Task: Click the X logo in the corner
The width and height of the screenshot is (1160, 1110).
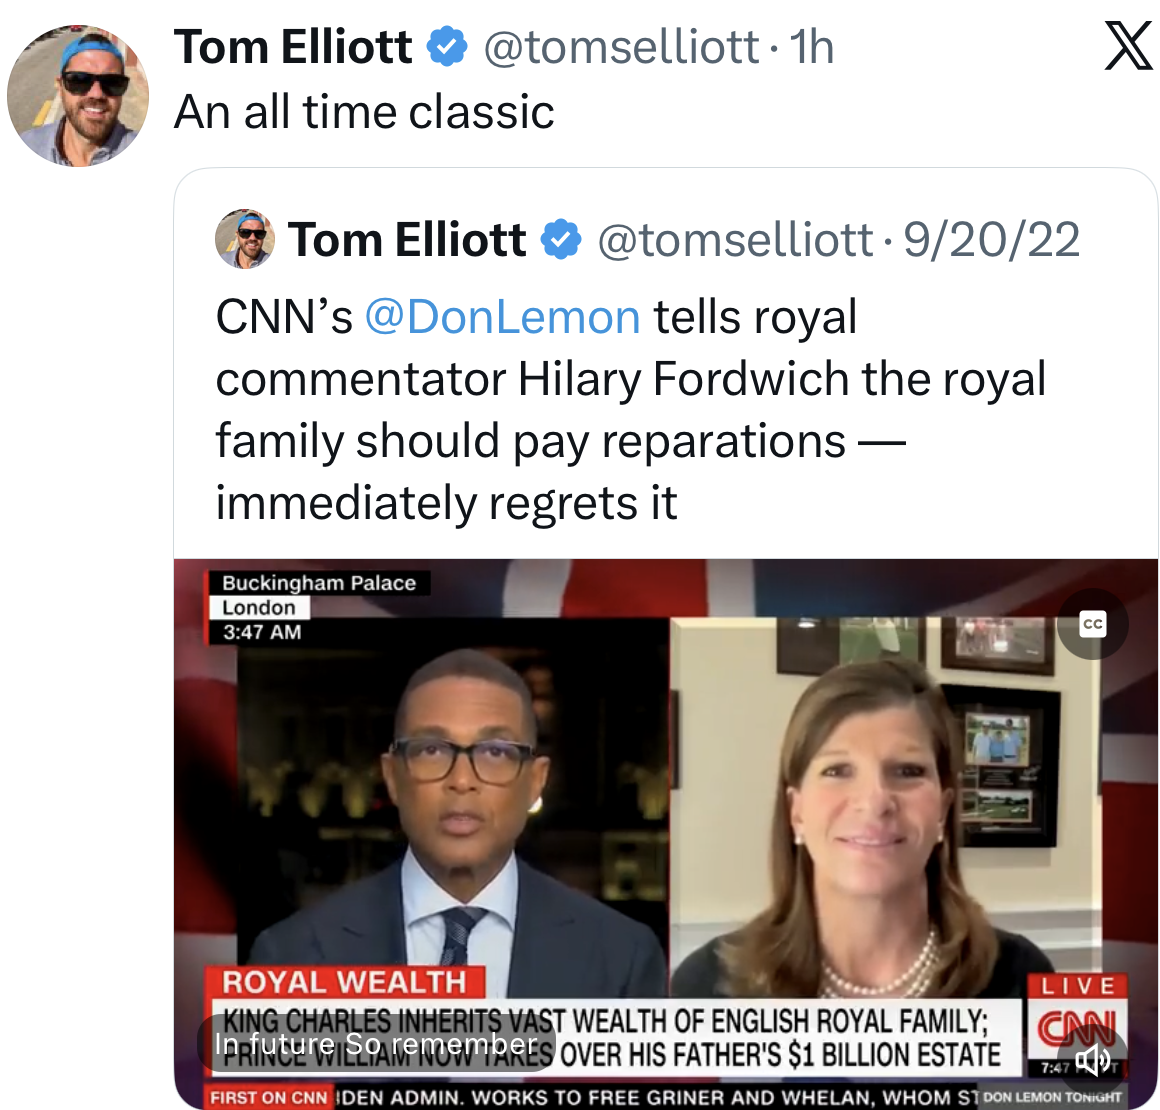Action: tap(1128, 47)
